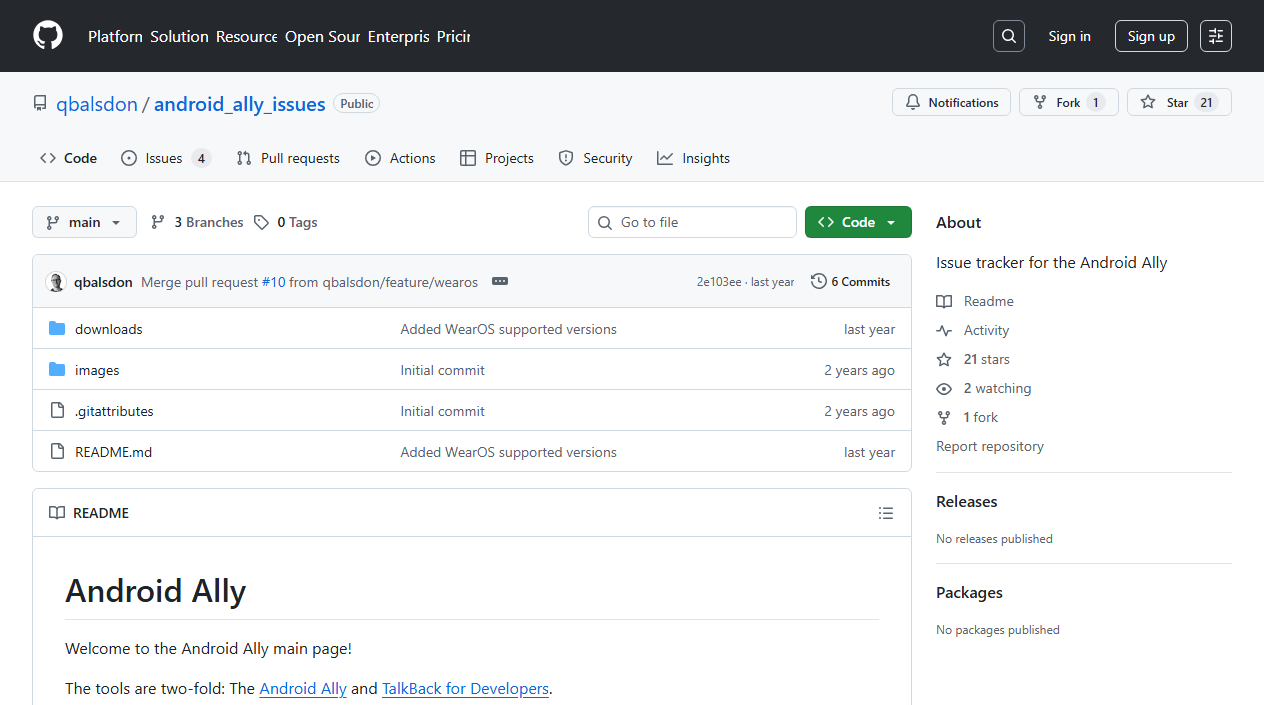Image resolution: width=1264 pixels, height=705 pixels.
Task: Expand the green Code dropdown button
Action: 858,222
